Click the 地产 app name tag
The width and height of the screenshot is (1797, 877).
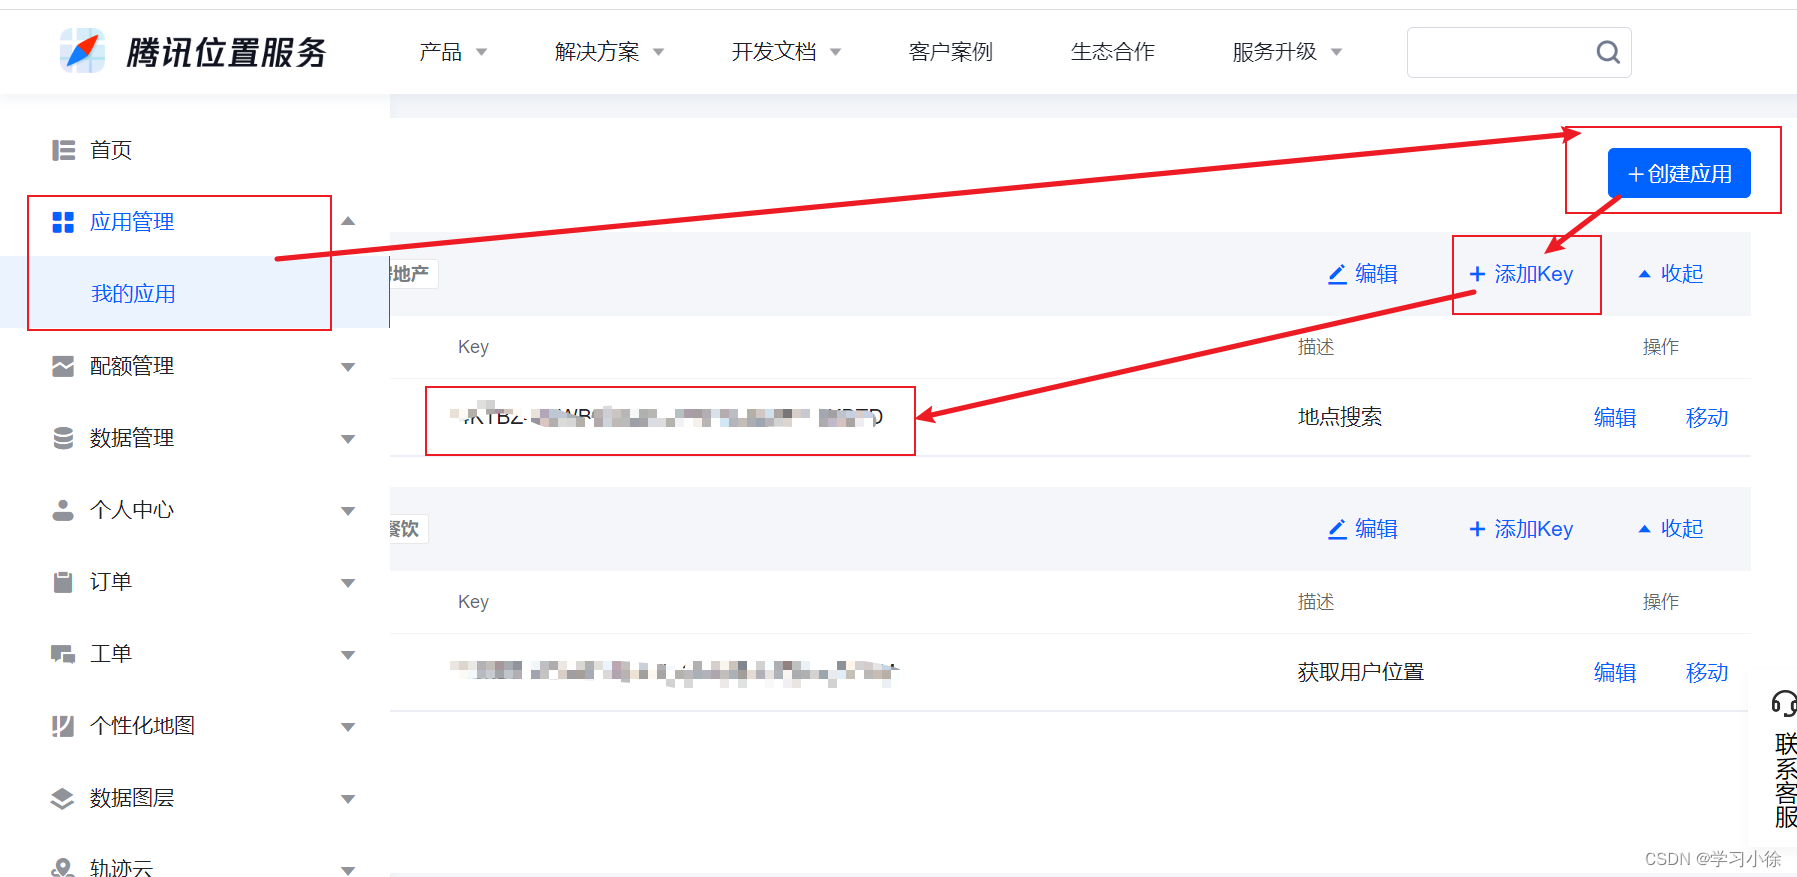pos(412,274)
